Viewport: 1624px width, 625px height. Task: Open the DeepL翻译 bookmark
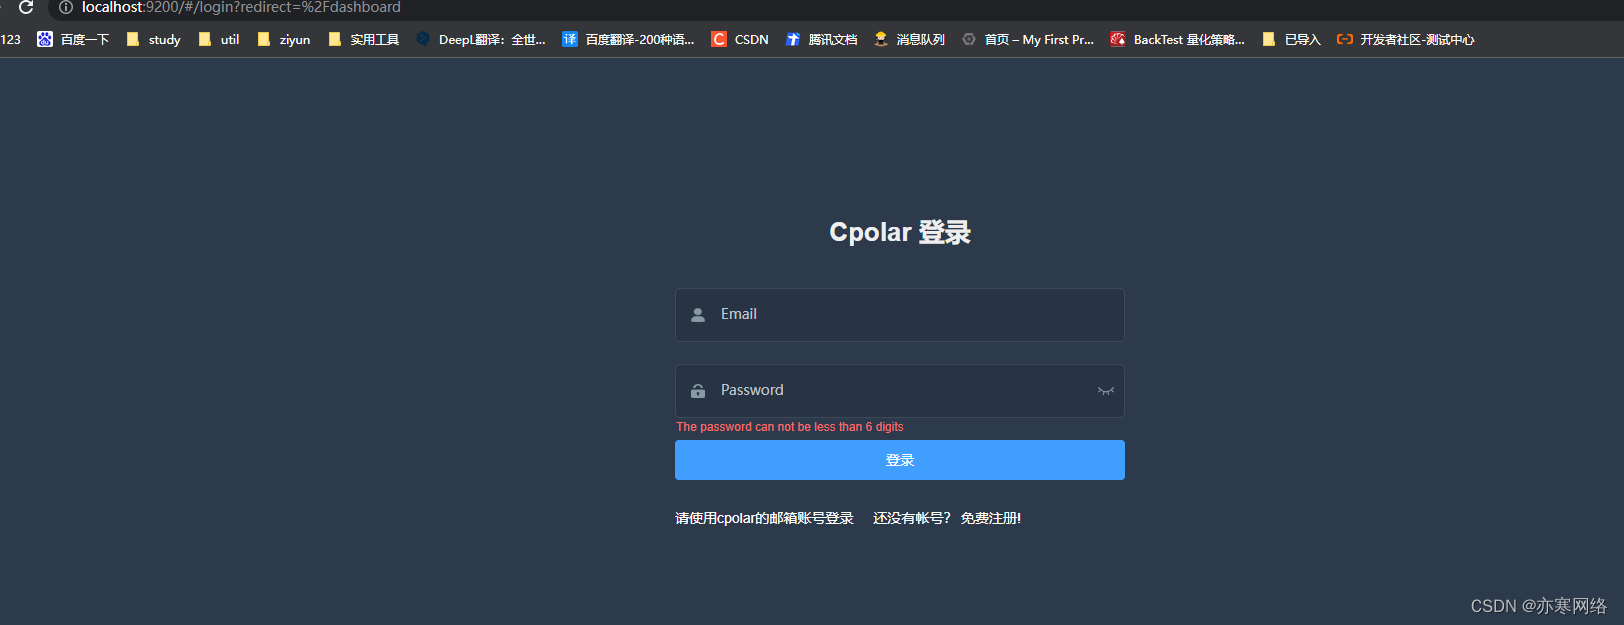tap(481, 39)
